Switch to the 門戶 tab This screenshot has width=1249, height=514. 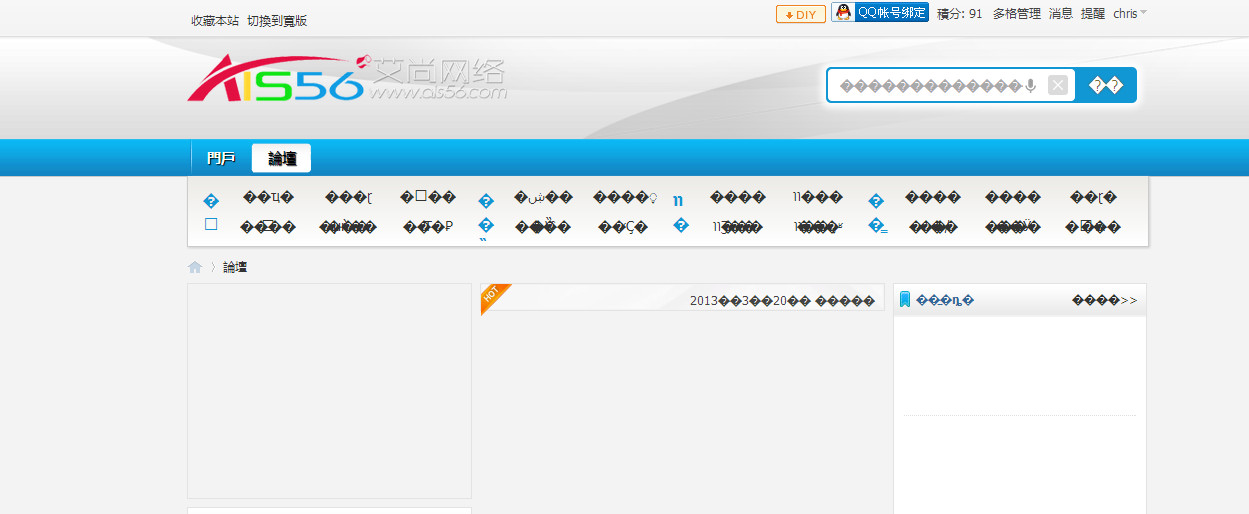tap(221, 158)
